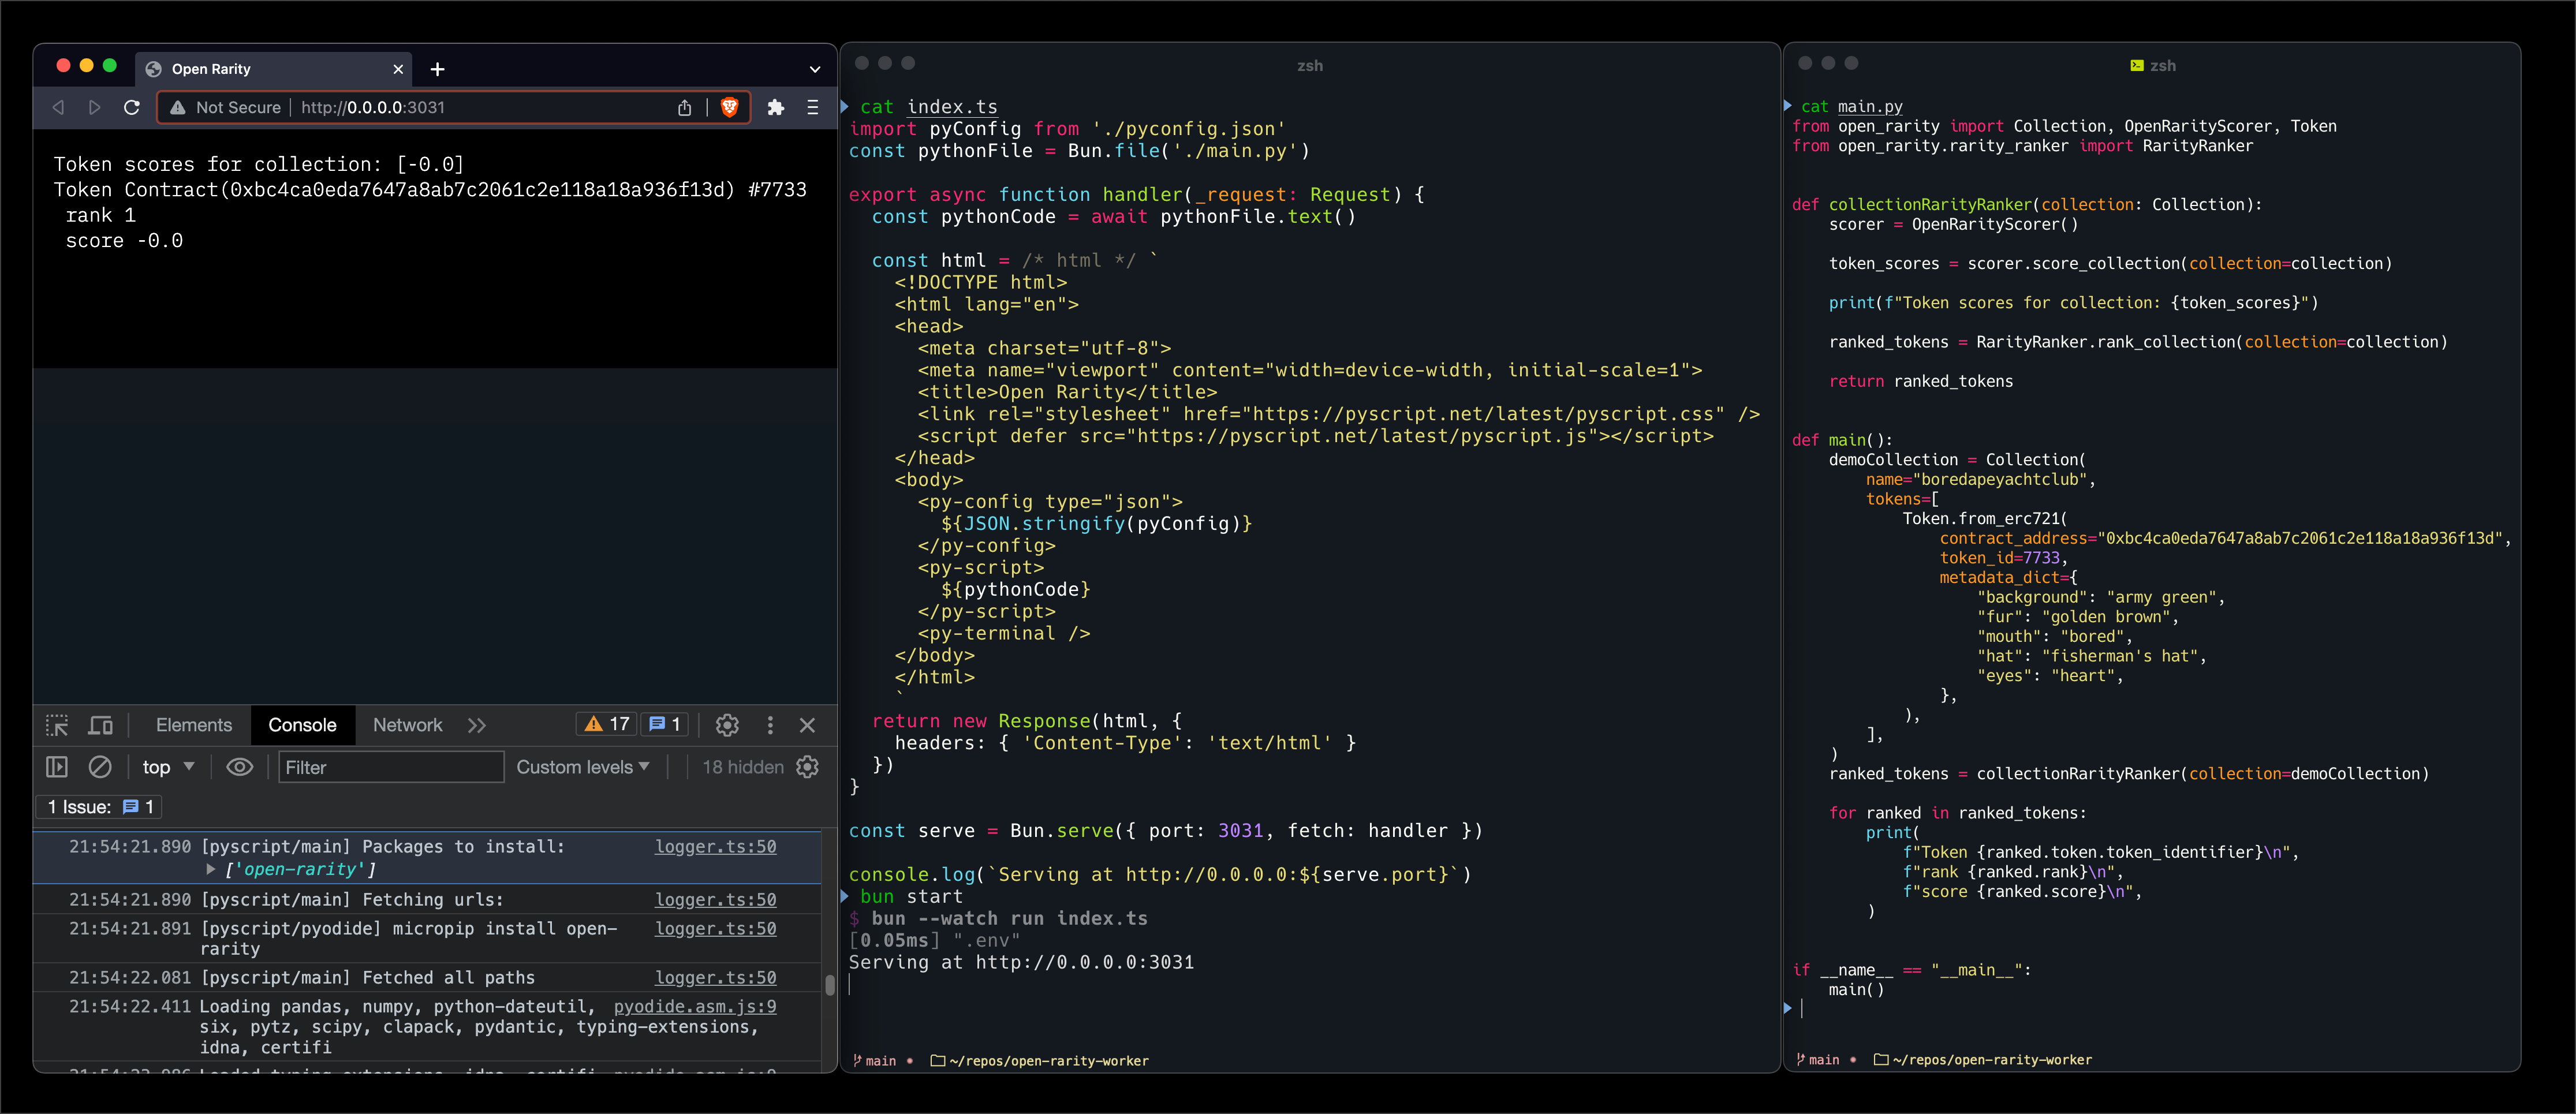Open the Brave Shields lion icon
Image resolution: width=2576 pixels, height=1114 pixels.
[729, 107]
